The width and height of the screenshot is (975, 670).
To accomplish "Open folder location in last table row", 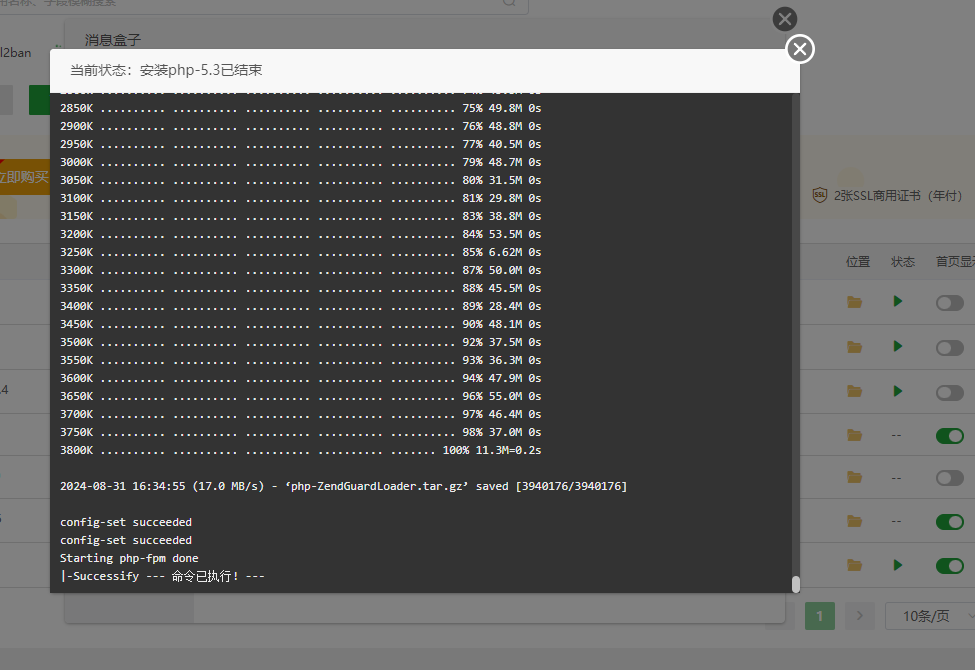I will pyautogui.click(x=854, y=565).
